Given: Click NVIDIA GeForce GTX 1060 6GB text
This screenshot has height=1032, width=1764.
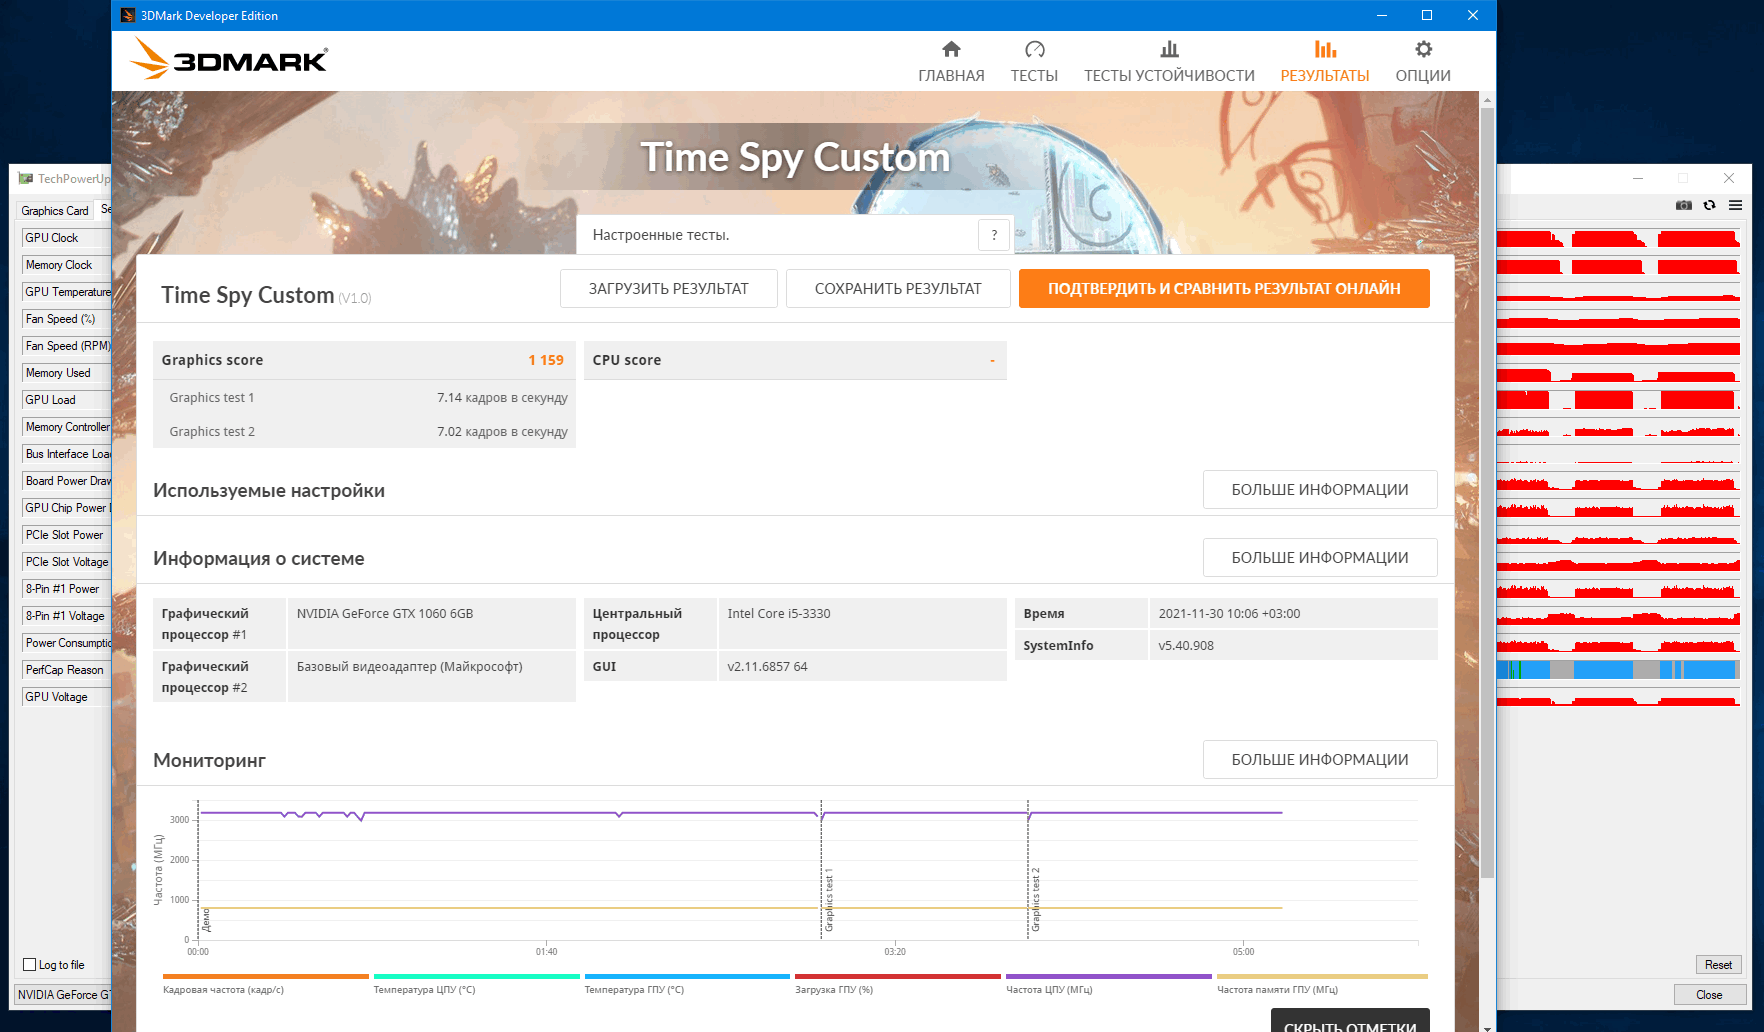Looking at the screenshot, I should [x=385, y=614].
